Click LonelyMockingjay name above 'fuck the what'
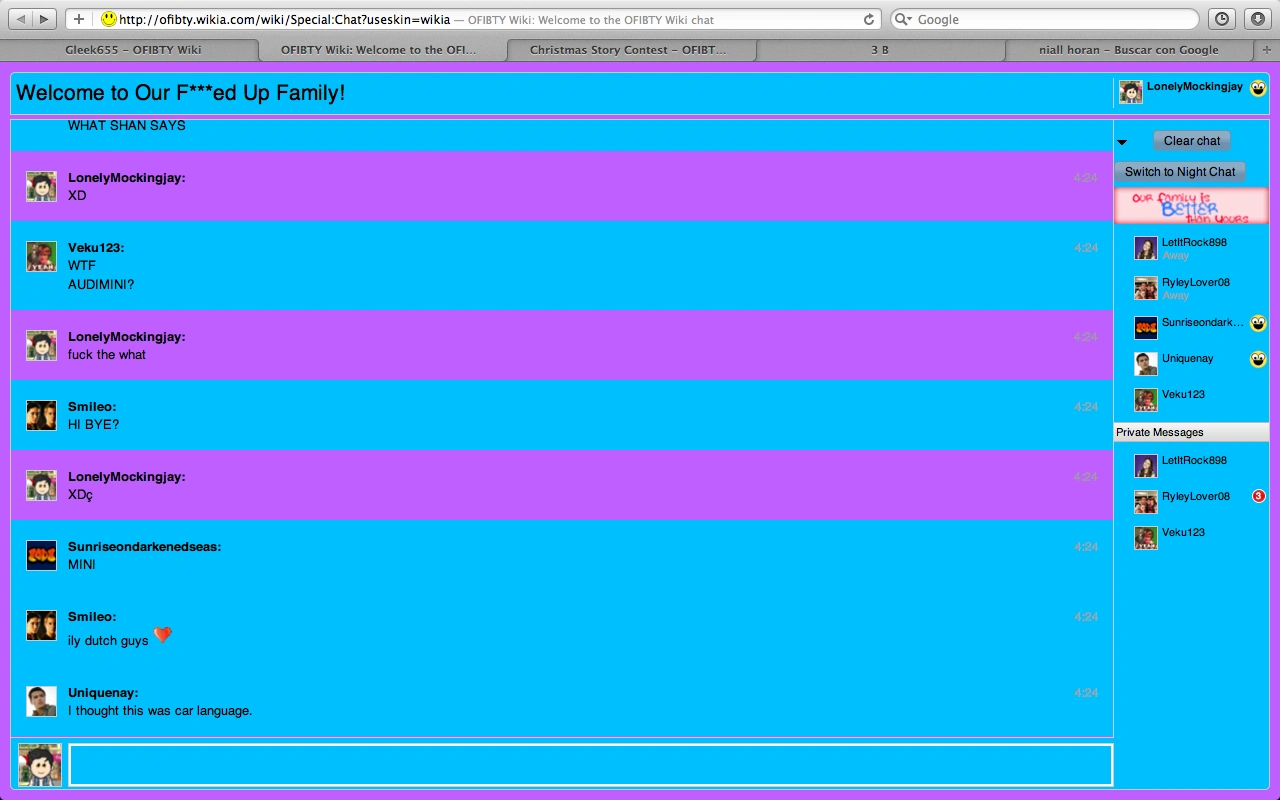 (x=126, y=337)
